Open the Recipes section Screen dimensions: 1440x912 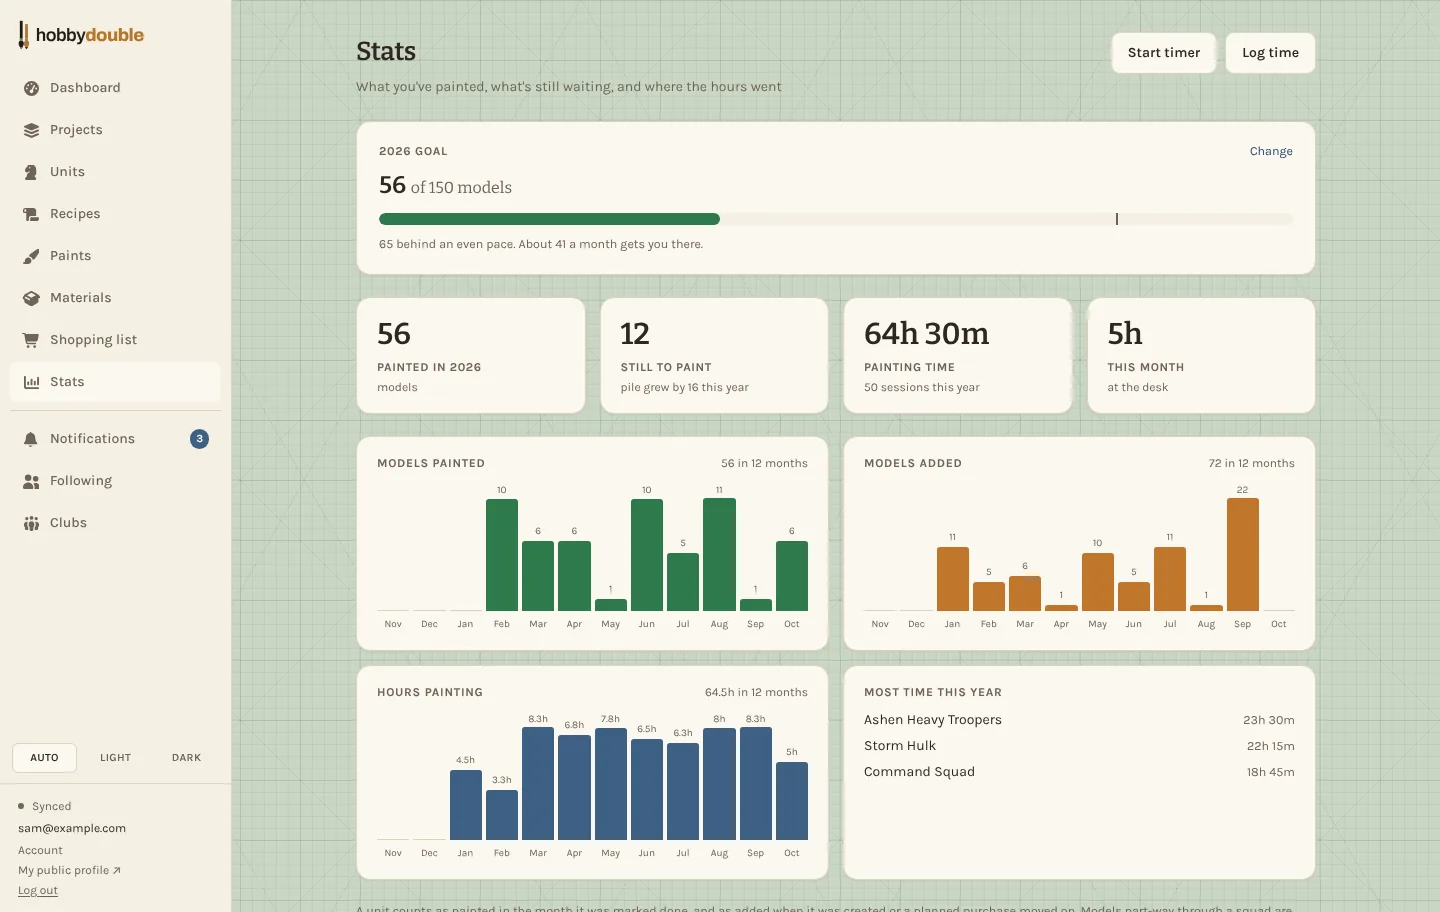(x=115, y=214)
